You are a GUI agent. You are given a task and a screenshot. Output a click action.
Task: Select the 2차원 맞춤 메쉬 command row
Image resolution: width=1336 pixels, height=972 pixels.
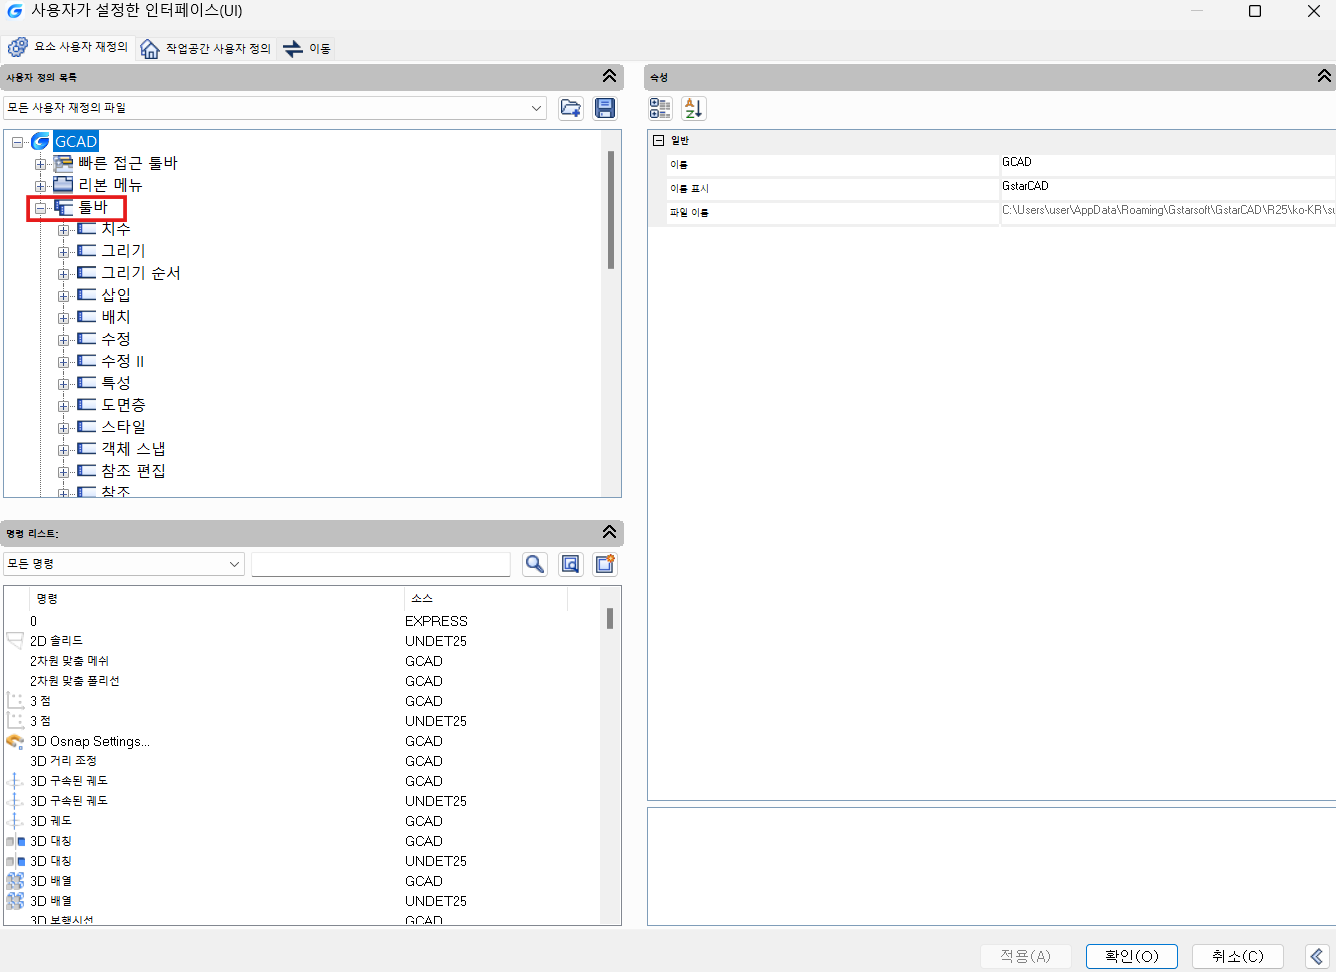click(x=302, y=661)
